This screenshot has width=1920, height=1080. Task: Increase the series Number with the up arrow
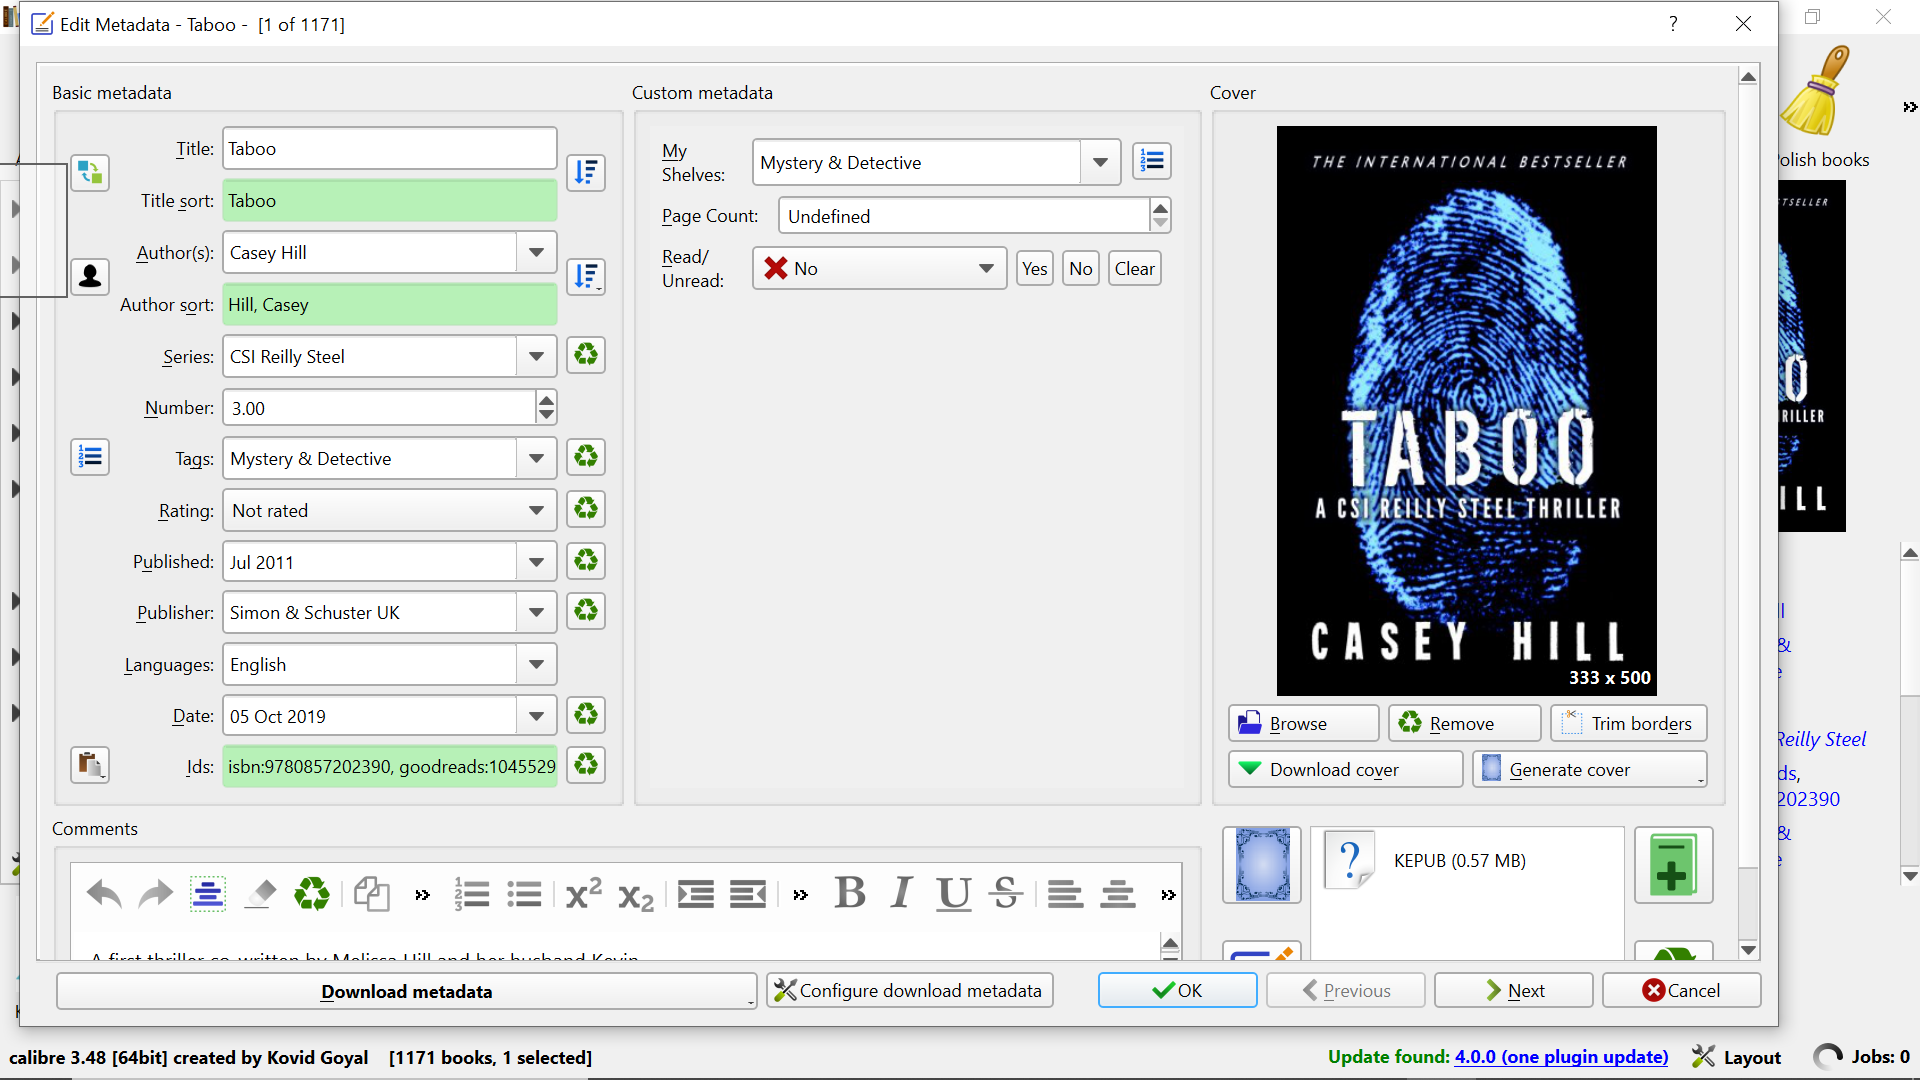pyautogui.click(x=546, y=400)
